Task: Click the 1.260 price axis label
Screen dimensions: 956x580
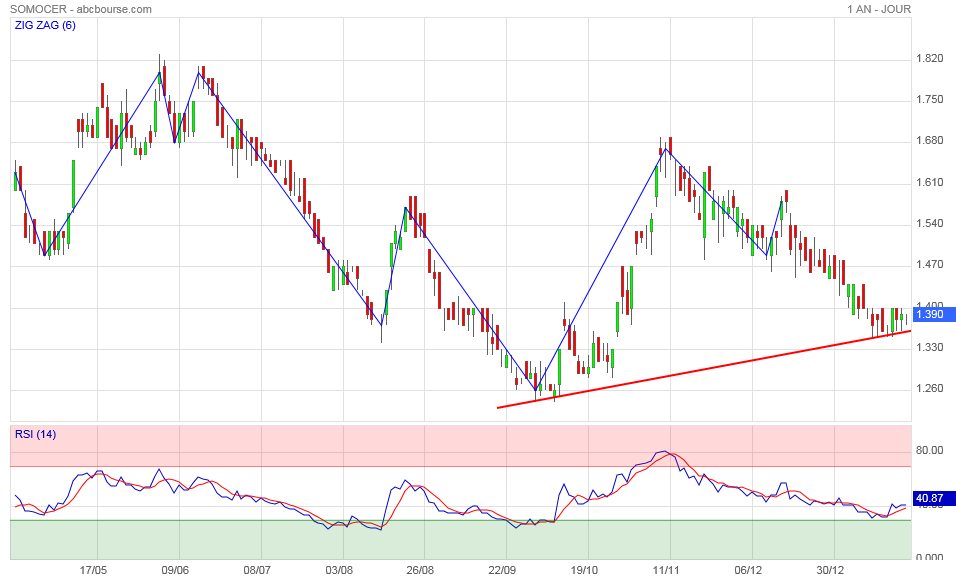Action: coord(930,388)
